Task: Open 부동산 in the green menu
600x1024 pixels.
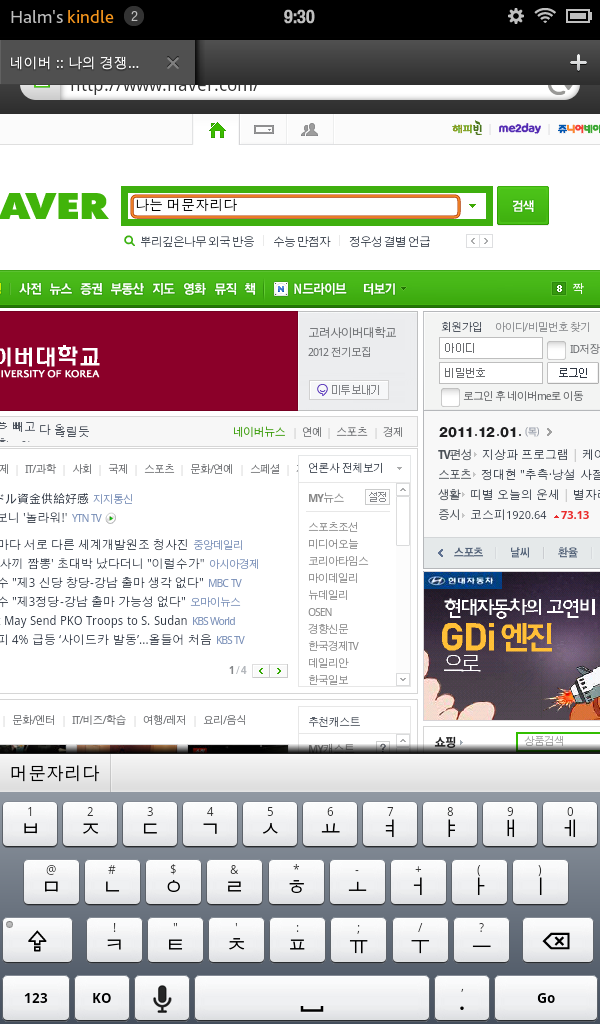Action: (127, 289)
